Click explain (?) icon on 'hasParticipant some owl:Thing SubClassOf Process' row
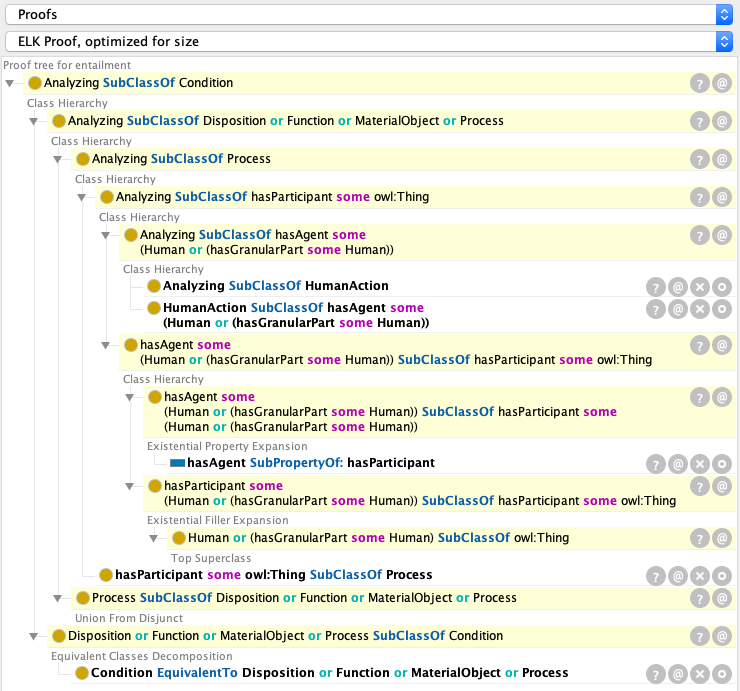This screenshot has height=691, width=740. tap(656, 576)
